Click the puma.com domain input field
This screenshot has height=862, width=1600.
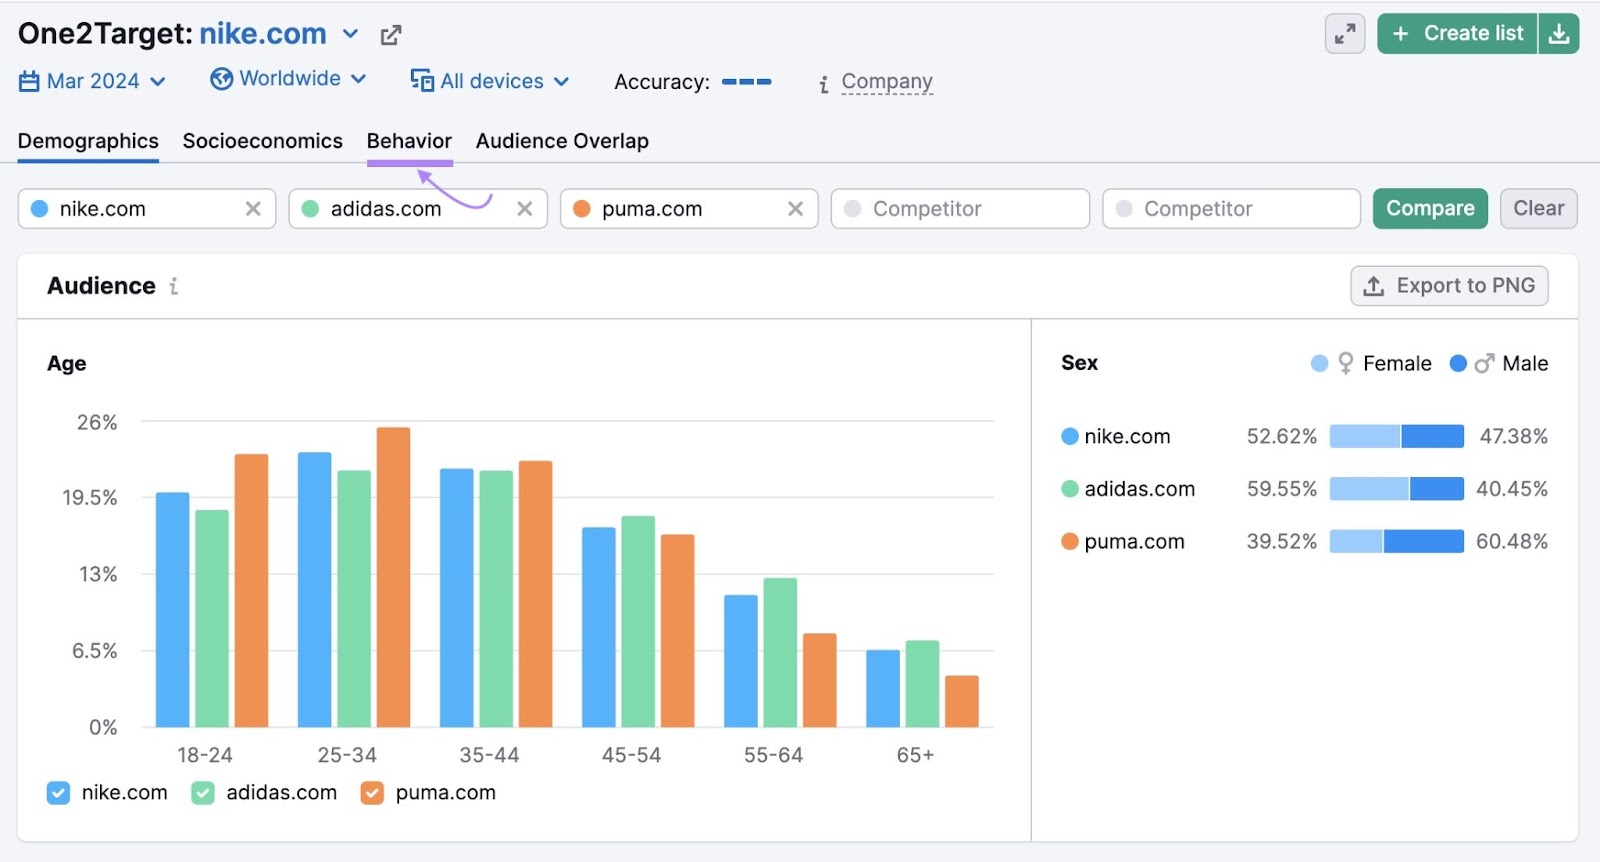[689, 209]
